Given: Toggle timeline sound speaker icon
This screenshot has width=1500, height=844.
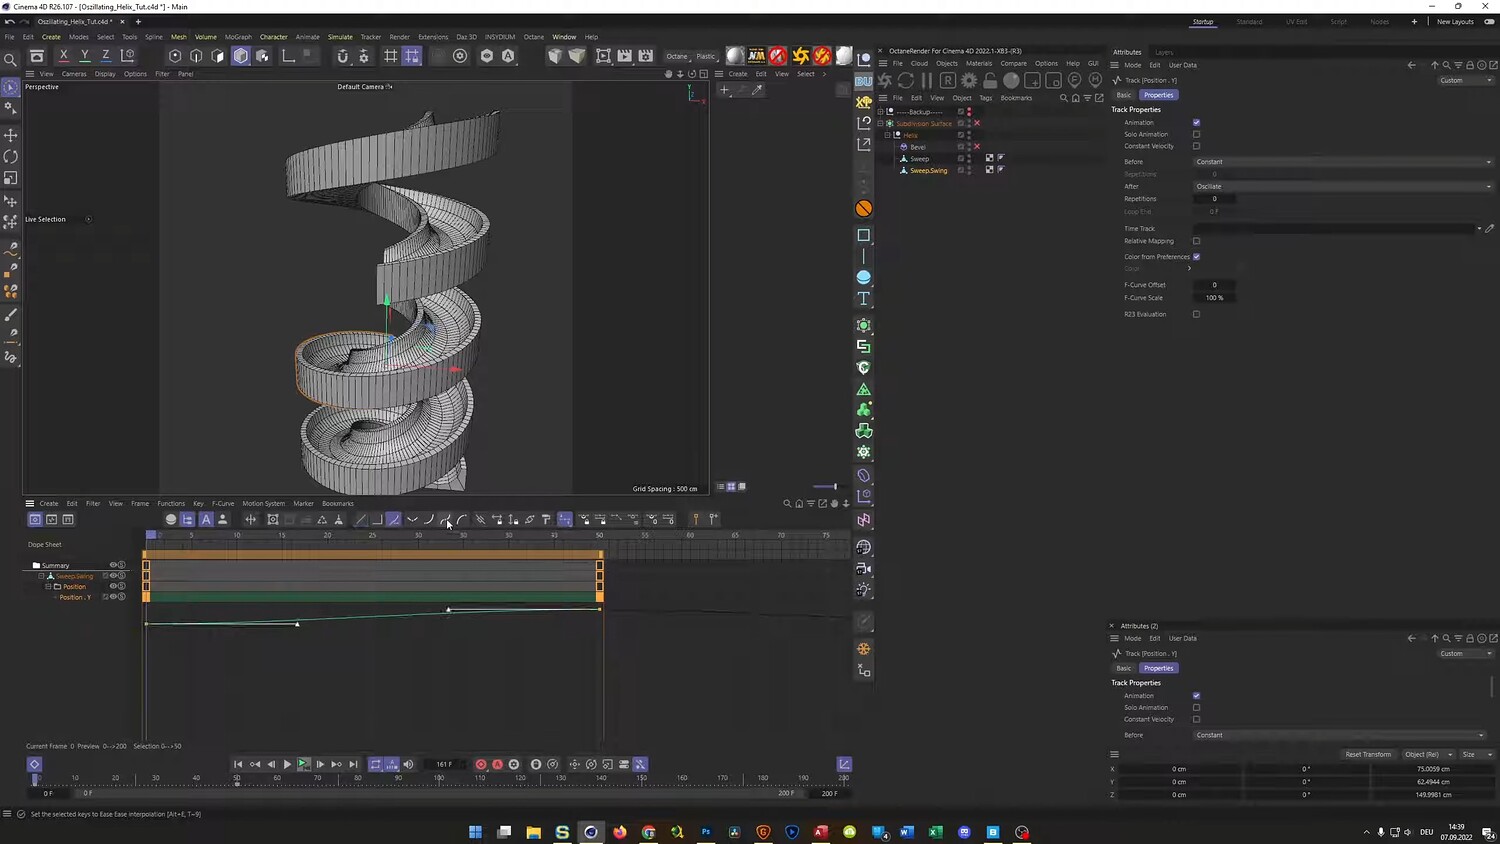Looking at the screenshot, I should 408,764.
